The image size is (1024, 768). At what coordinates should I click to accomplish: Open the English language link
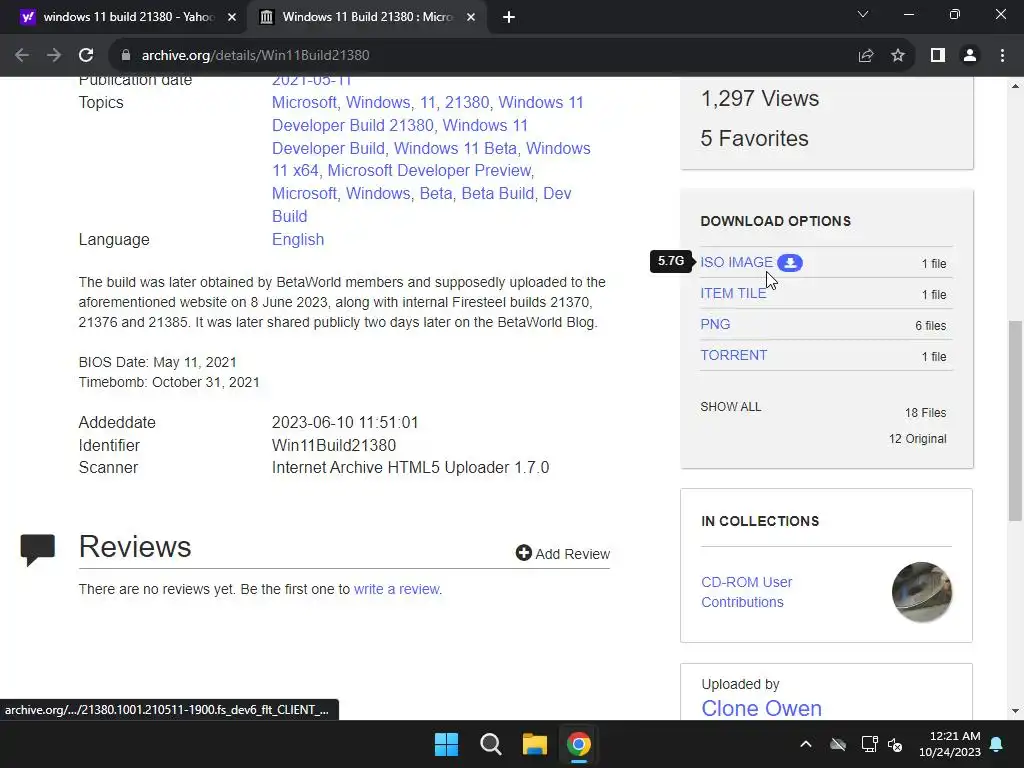pos(298,240)
